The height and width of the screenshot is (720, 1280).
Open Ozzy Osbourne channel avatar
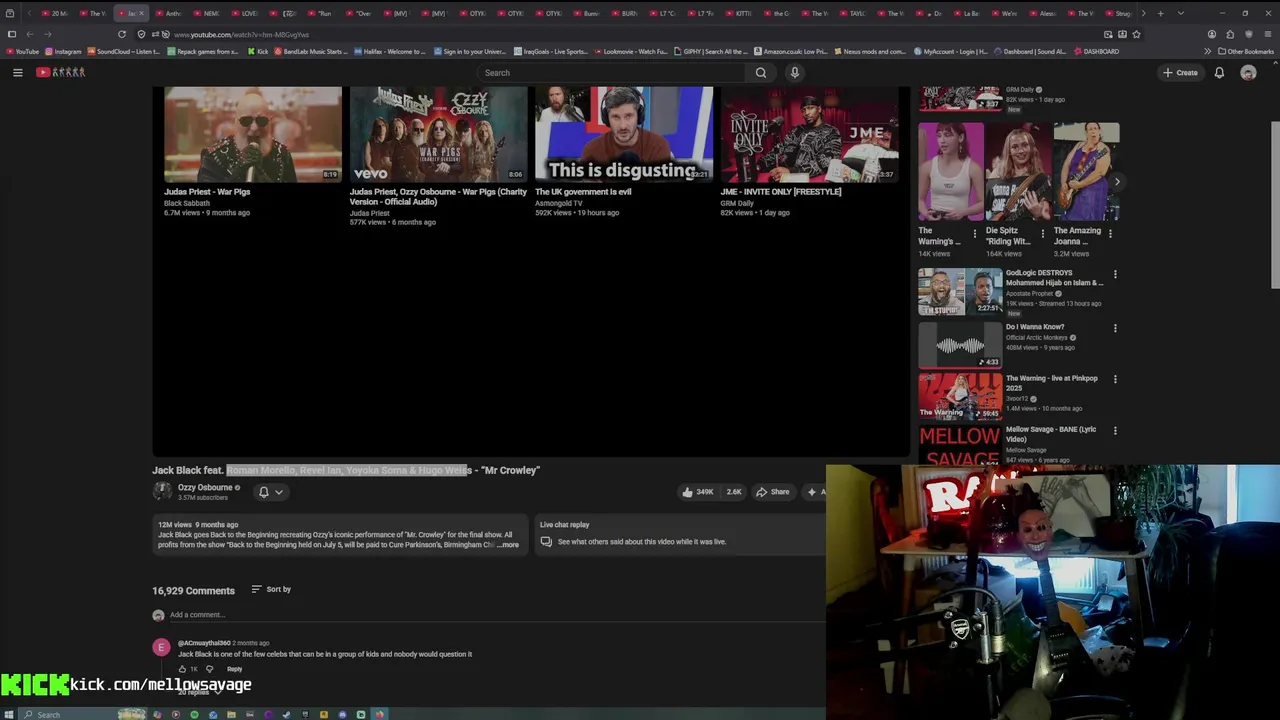coord(161,492)
